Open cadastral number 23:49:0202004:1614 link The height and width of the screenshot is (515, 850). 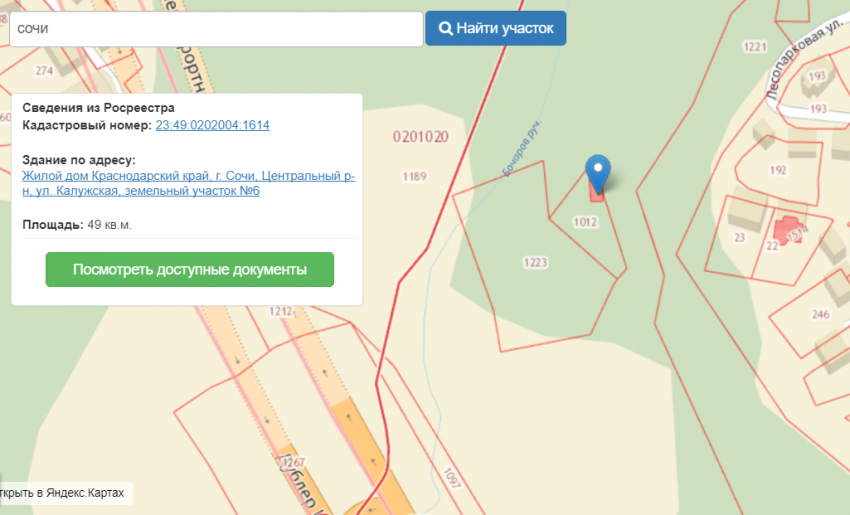[212, 125]
